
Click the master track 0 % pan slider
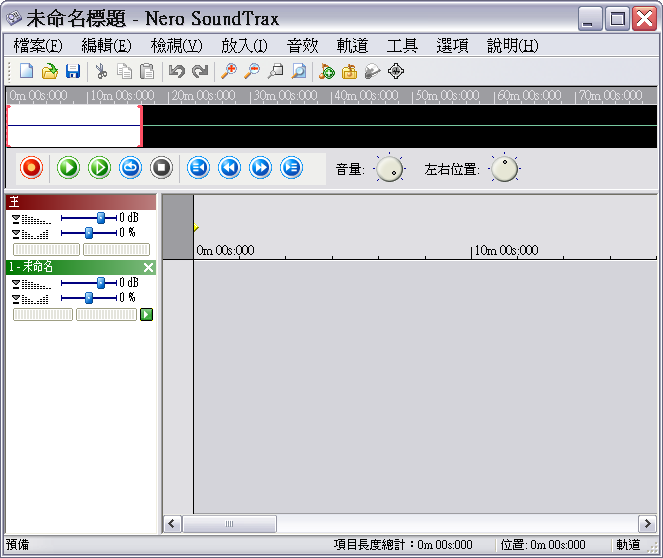pyautogui.click(x=89, y=232)
